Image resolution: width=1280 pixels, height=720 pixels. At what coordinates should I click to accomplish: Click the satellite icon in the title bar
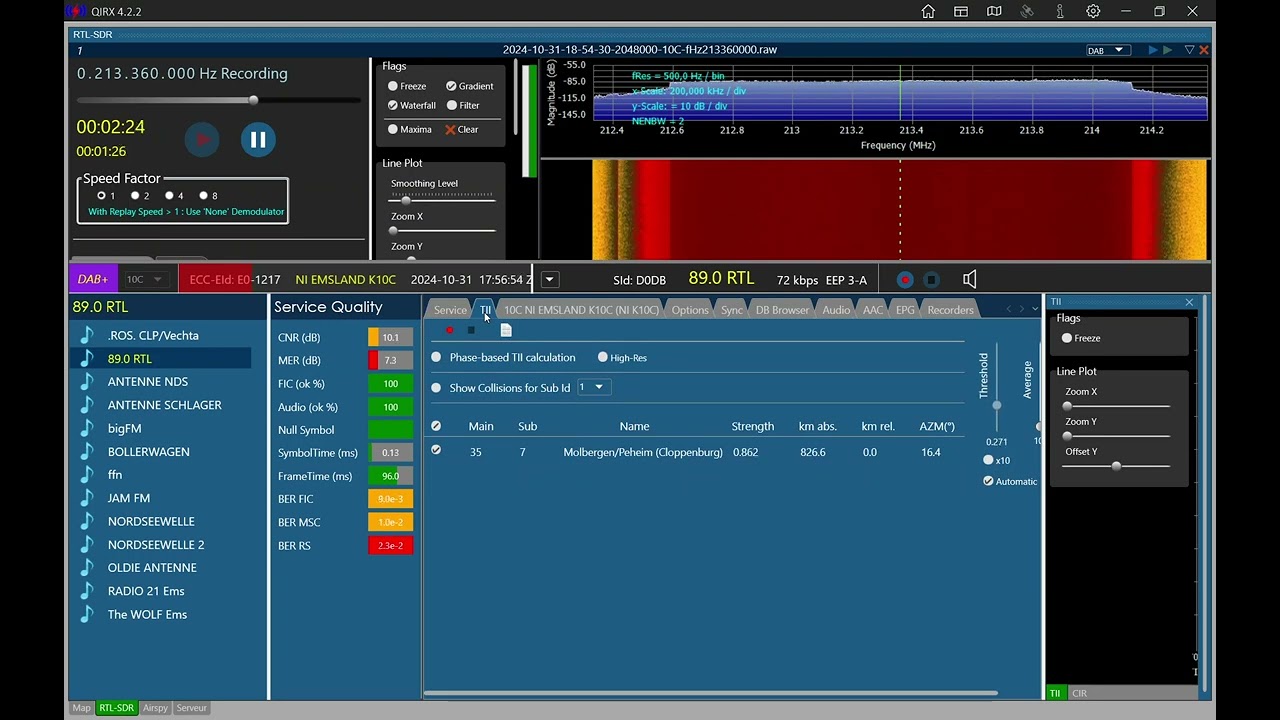click(1027, 12)
